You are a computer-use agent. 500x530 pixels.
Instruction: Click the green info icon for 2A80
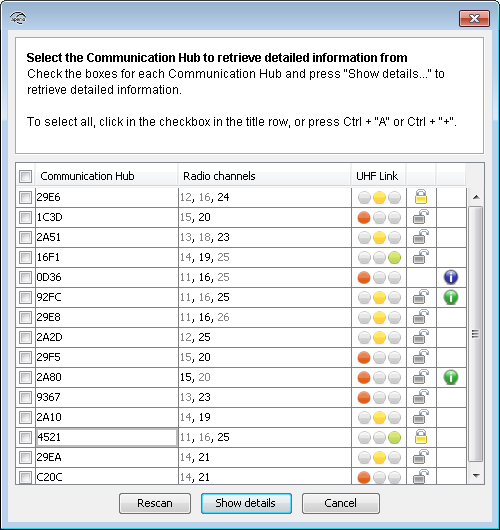pyautogui.click(x=451, y=377)
